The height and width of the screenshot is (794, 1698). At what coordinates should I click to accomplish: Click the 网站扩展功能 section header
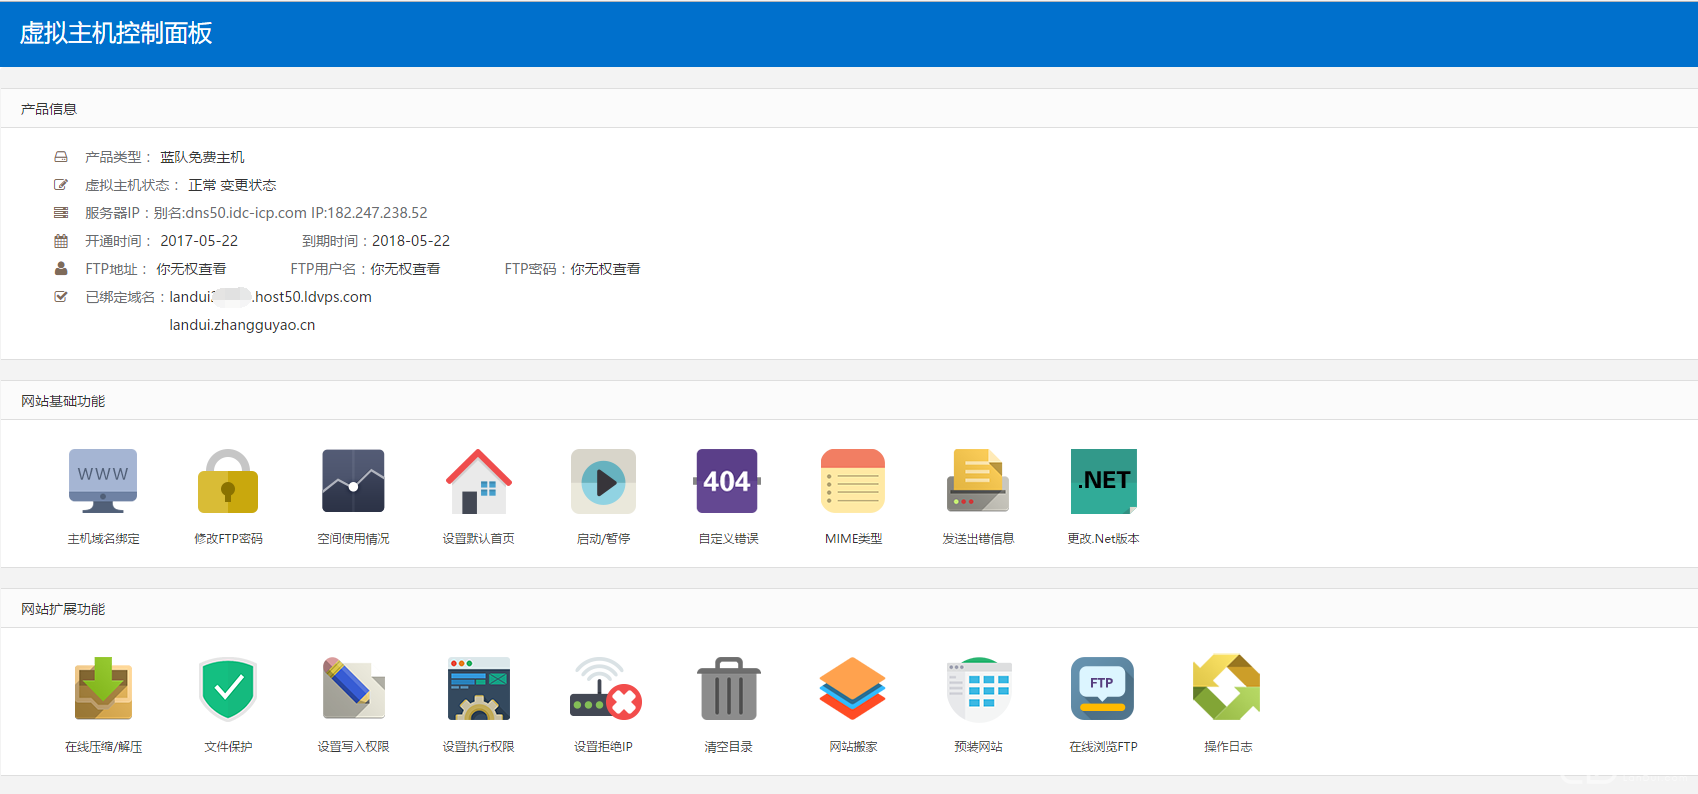[x=63, y=609]
